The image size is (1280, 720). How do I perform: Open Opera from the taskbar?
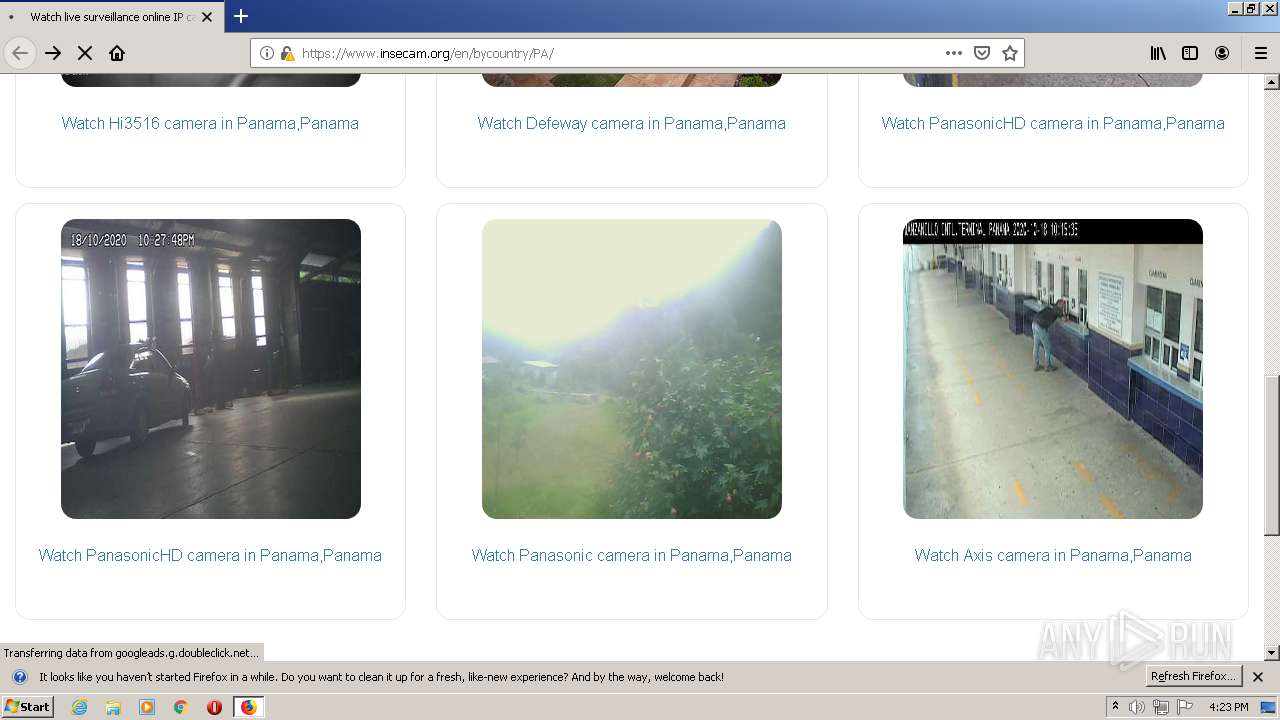pos(214,707)
